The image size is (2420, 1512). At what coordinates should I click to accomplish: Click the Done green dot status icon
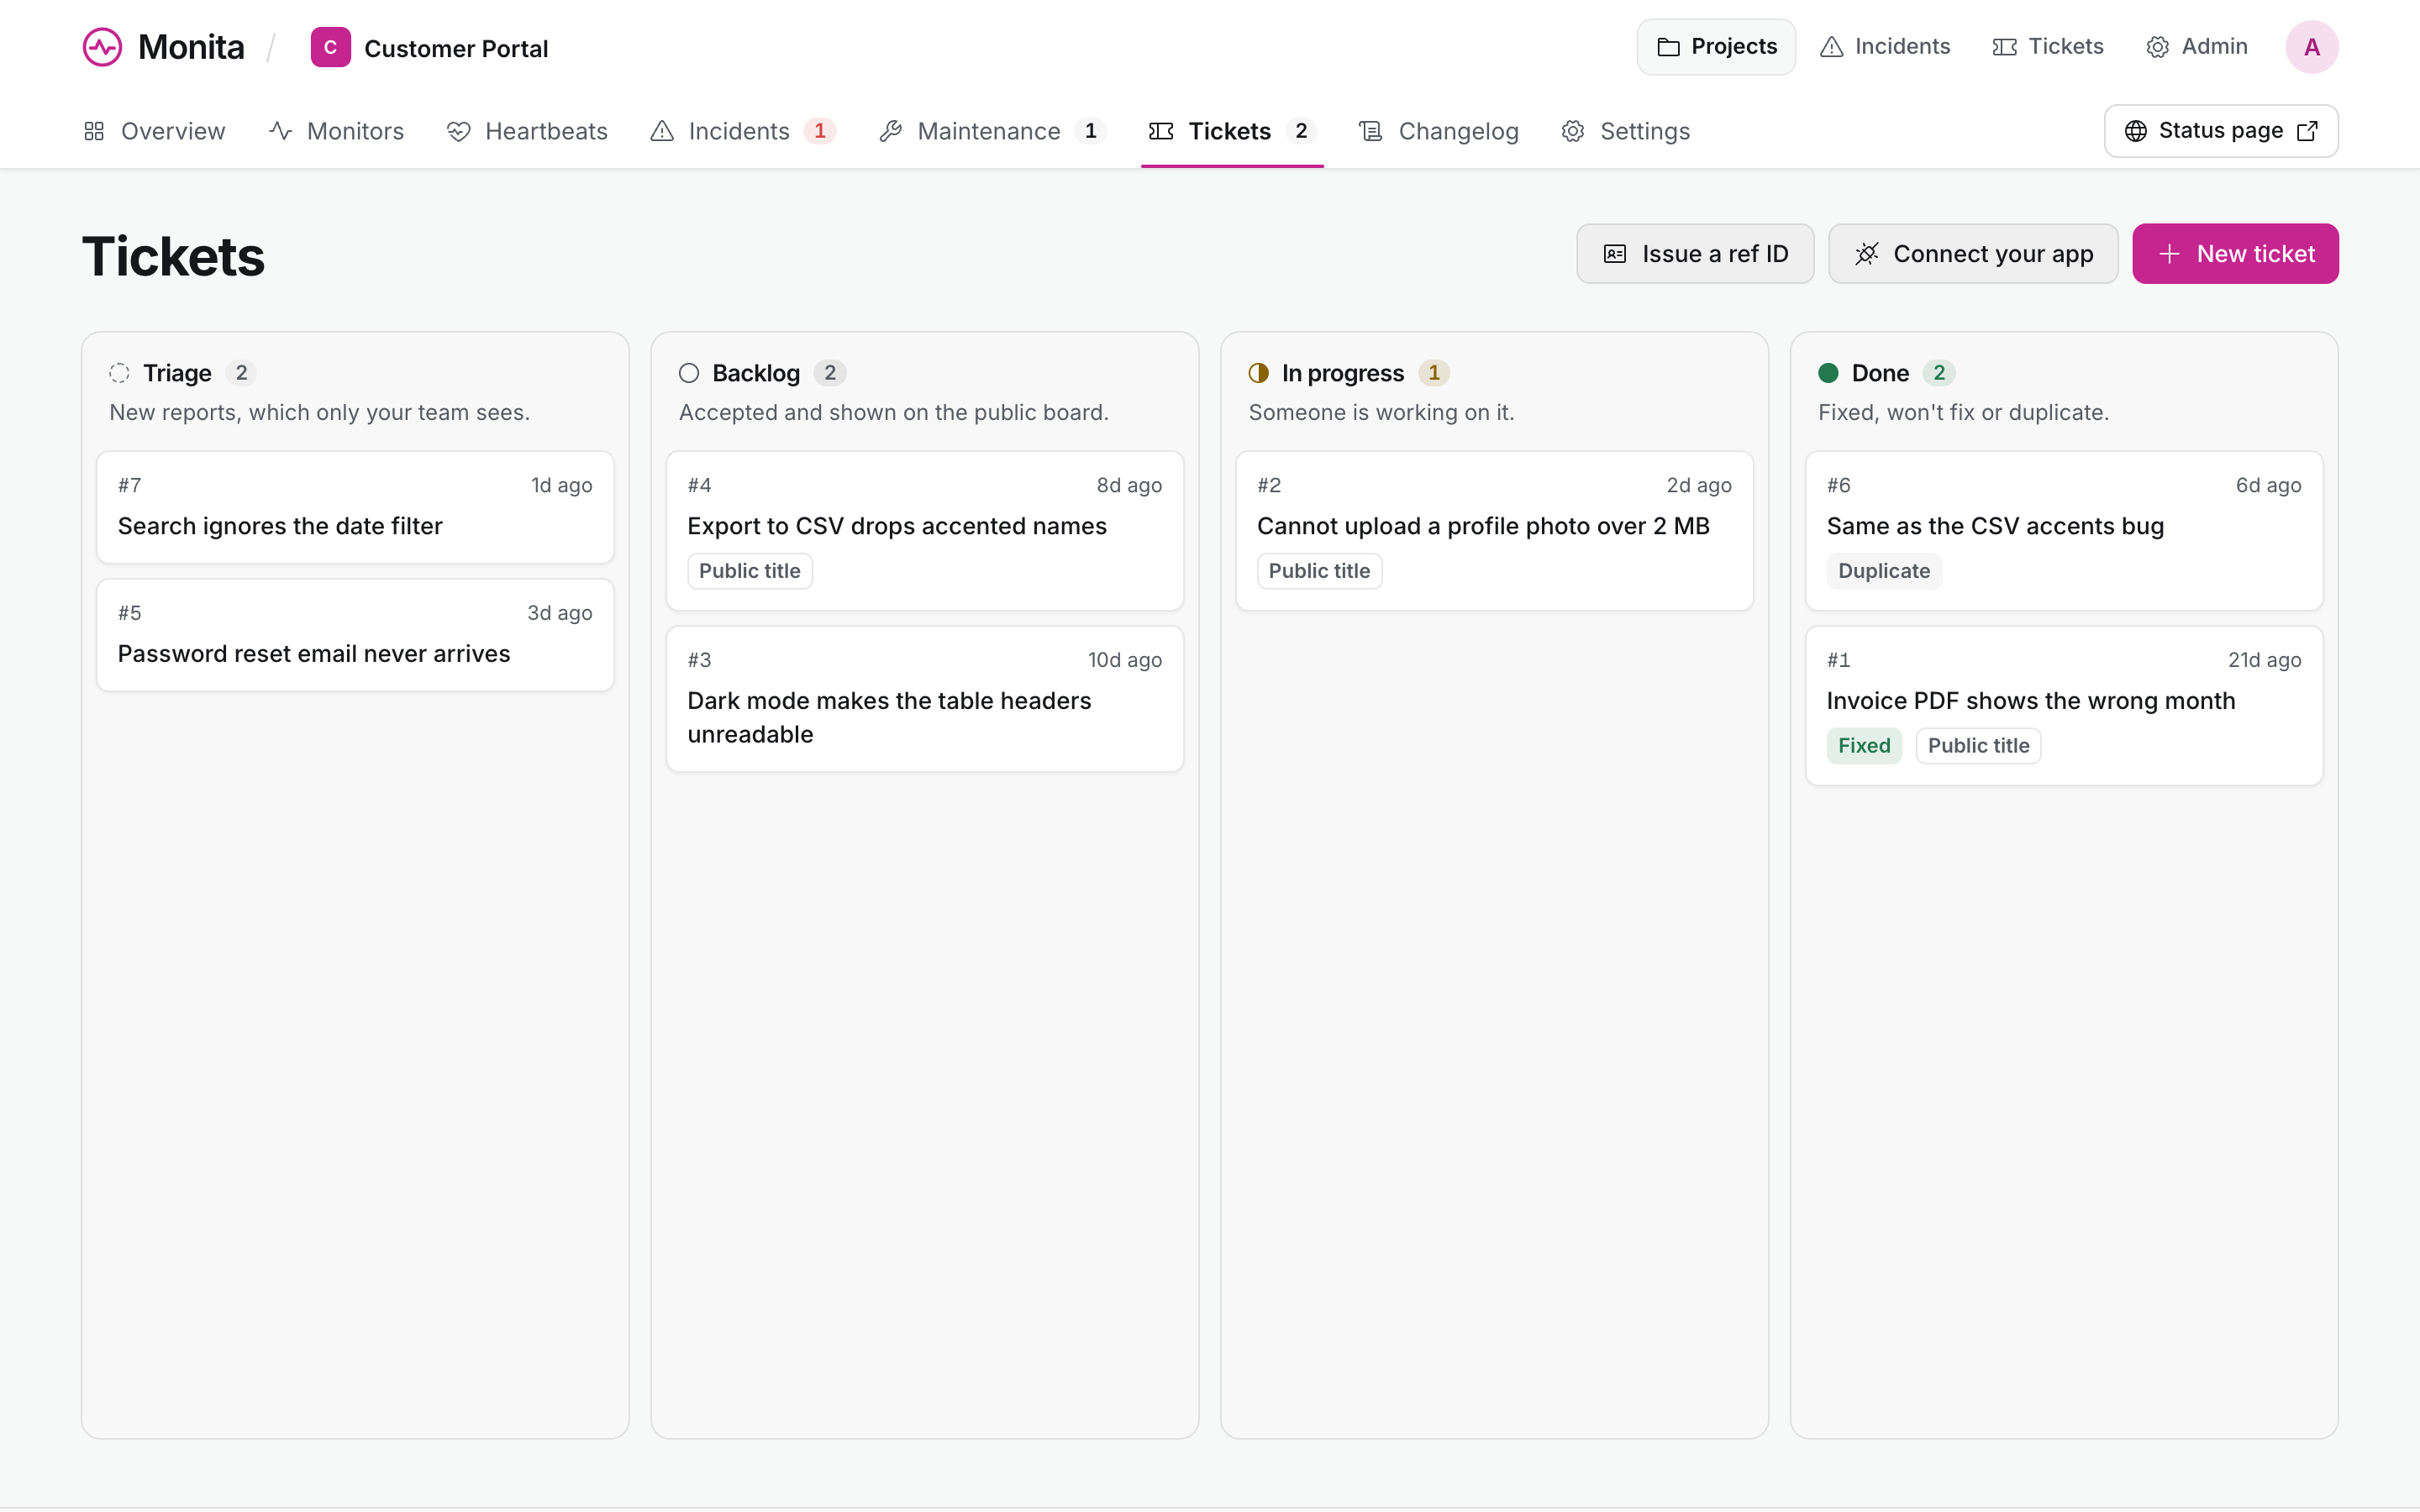coord(1828,373)
